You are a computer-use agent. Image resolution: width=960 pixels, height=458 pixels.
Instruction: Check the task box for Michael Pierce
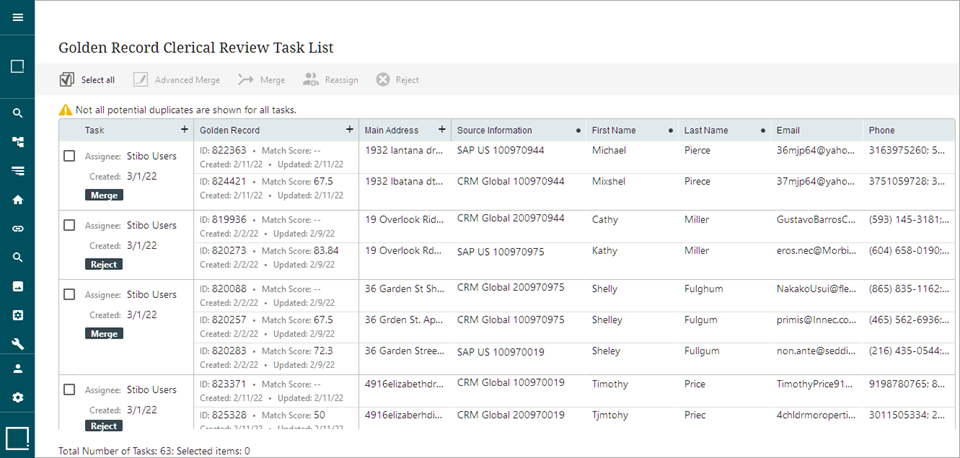[69, 156]
